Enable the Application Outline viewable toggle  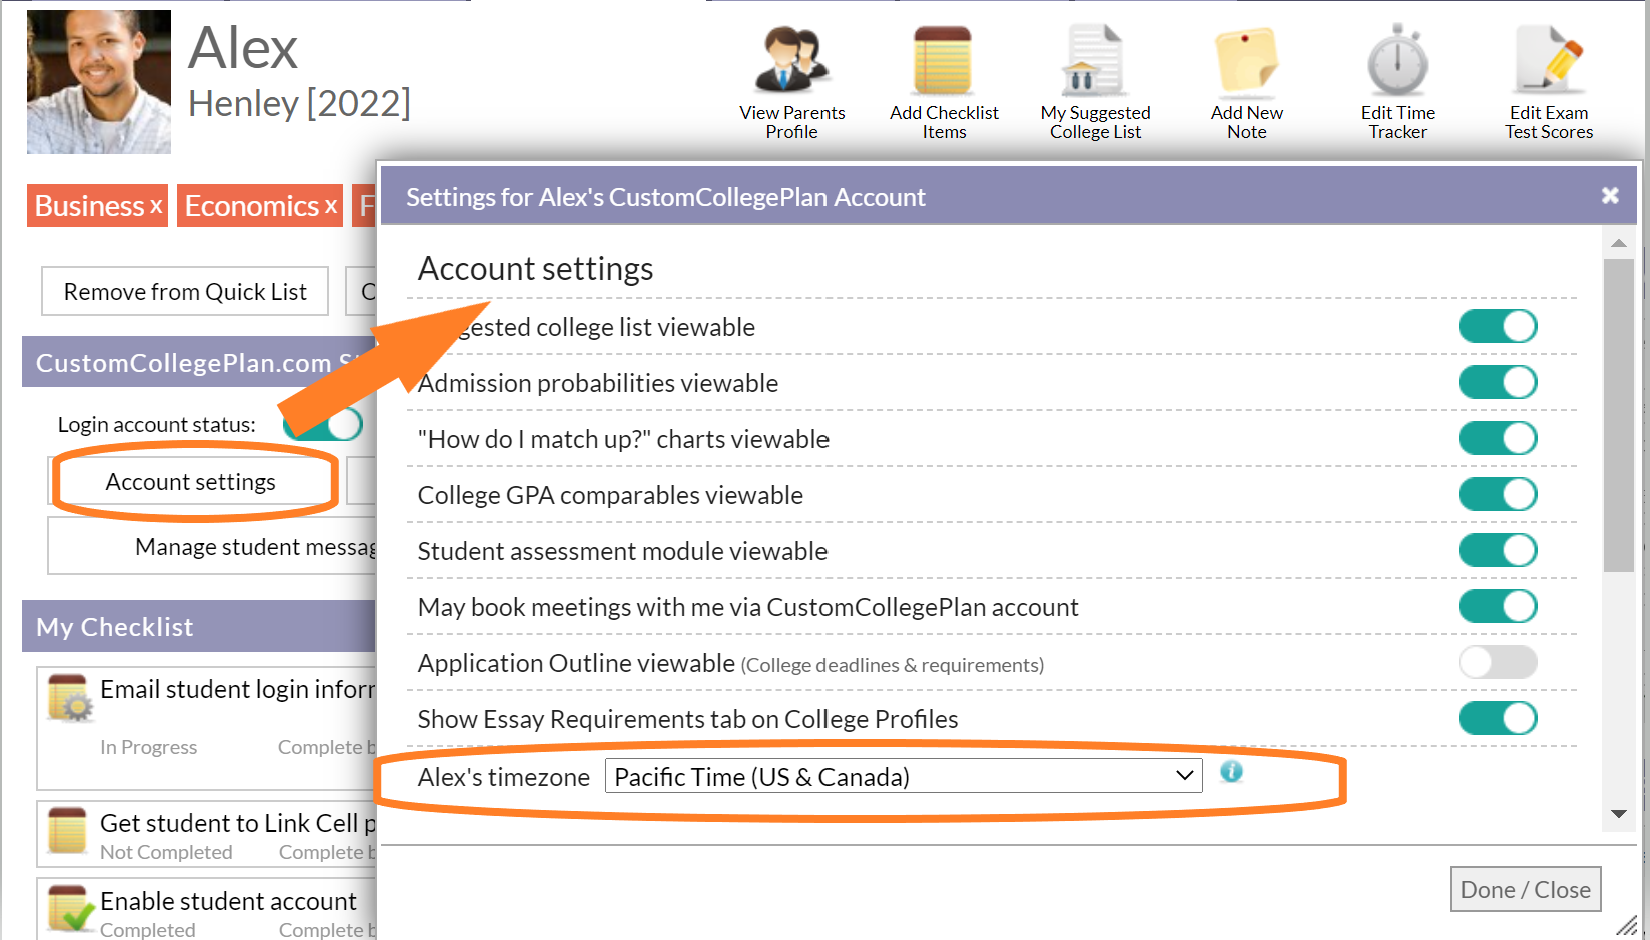[1498, 662]
